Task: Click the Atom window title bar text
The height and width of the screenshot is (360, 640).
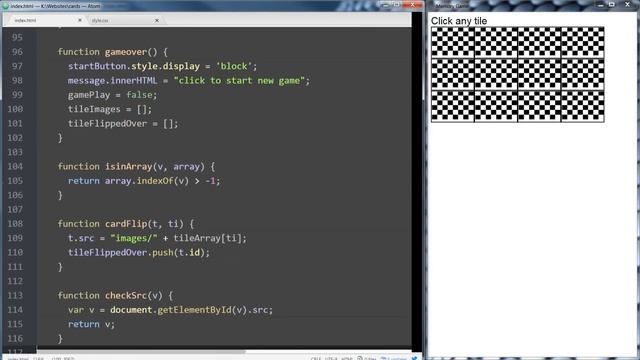Action: (x=56, y=6)
